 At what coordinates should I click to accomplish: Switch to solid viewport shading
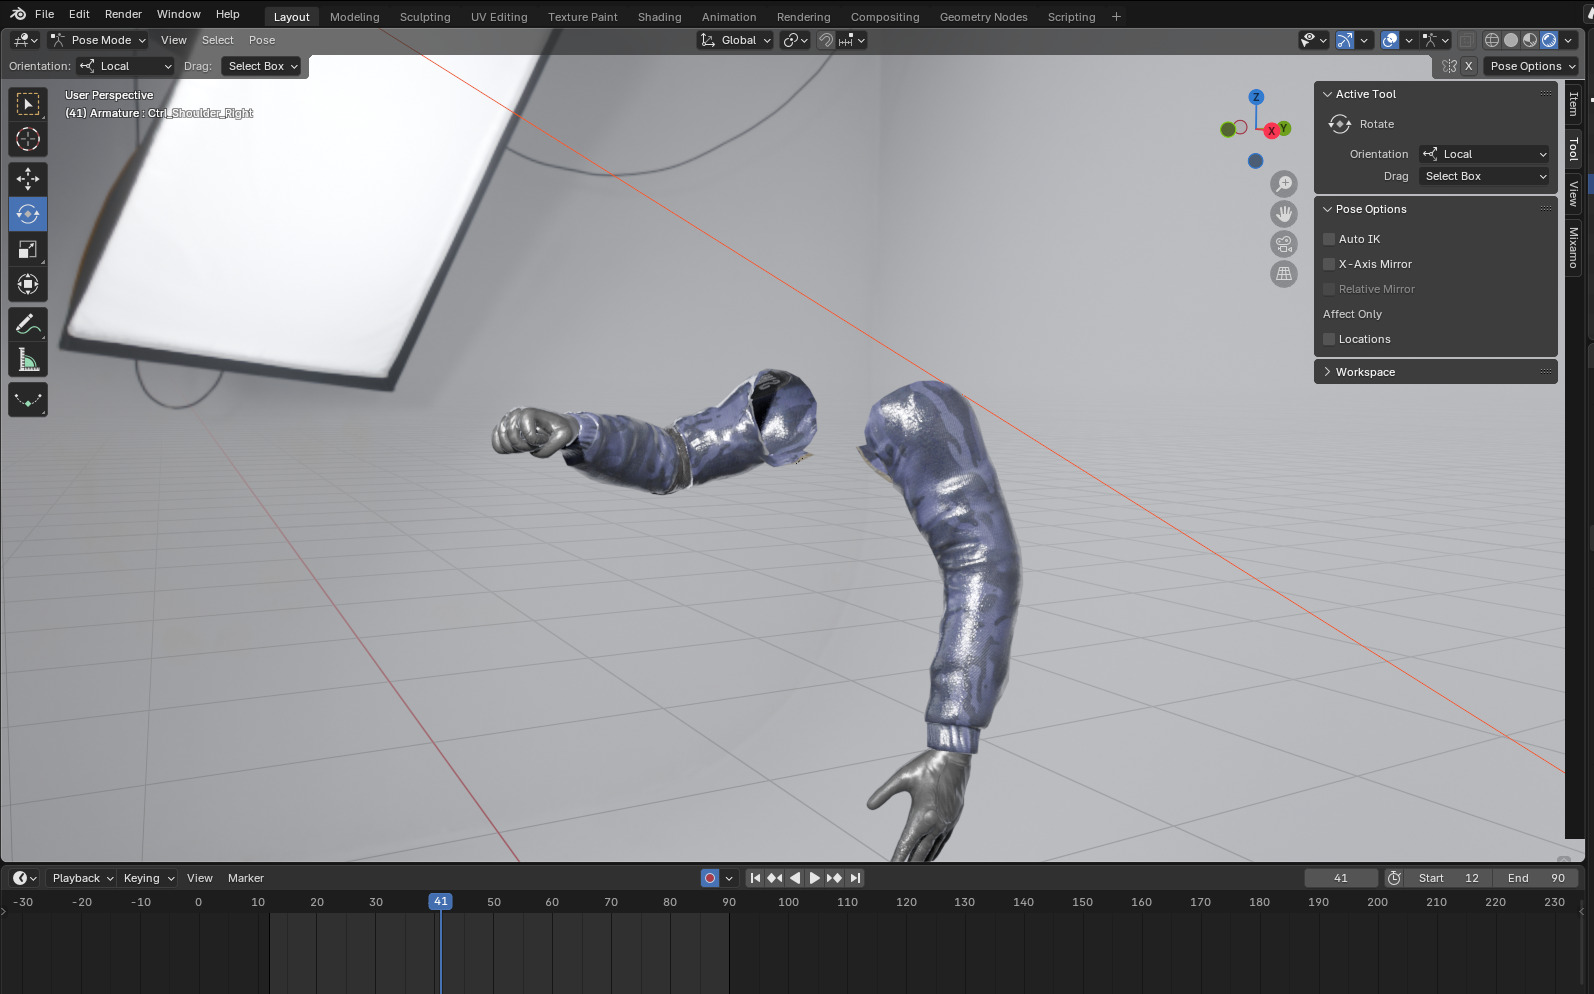(1511, 40)
